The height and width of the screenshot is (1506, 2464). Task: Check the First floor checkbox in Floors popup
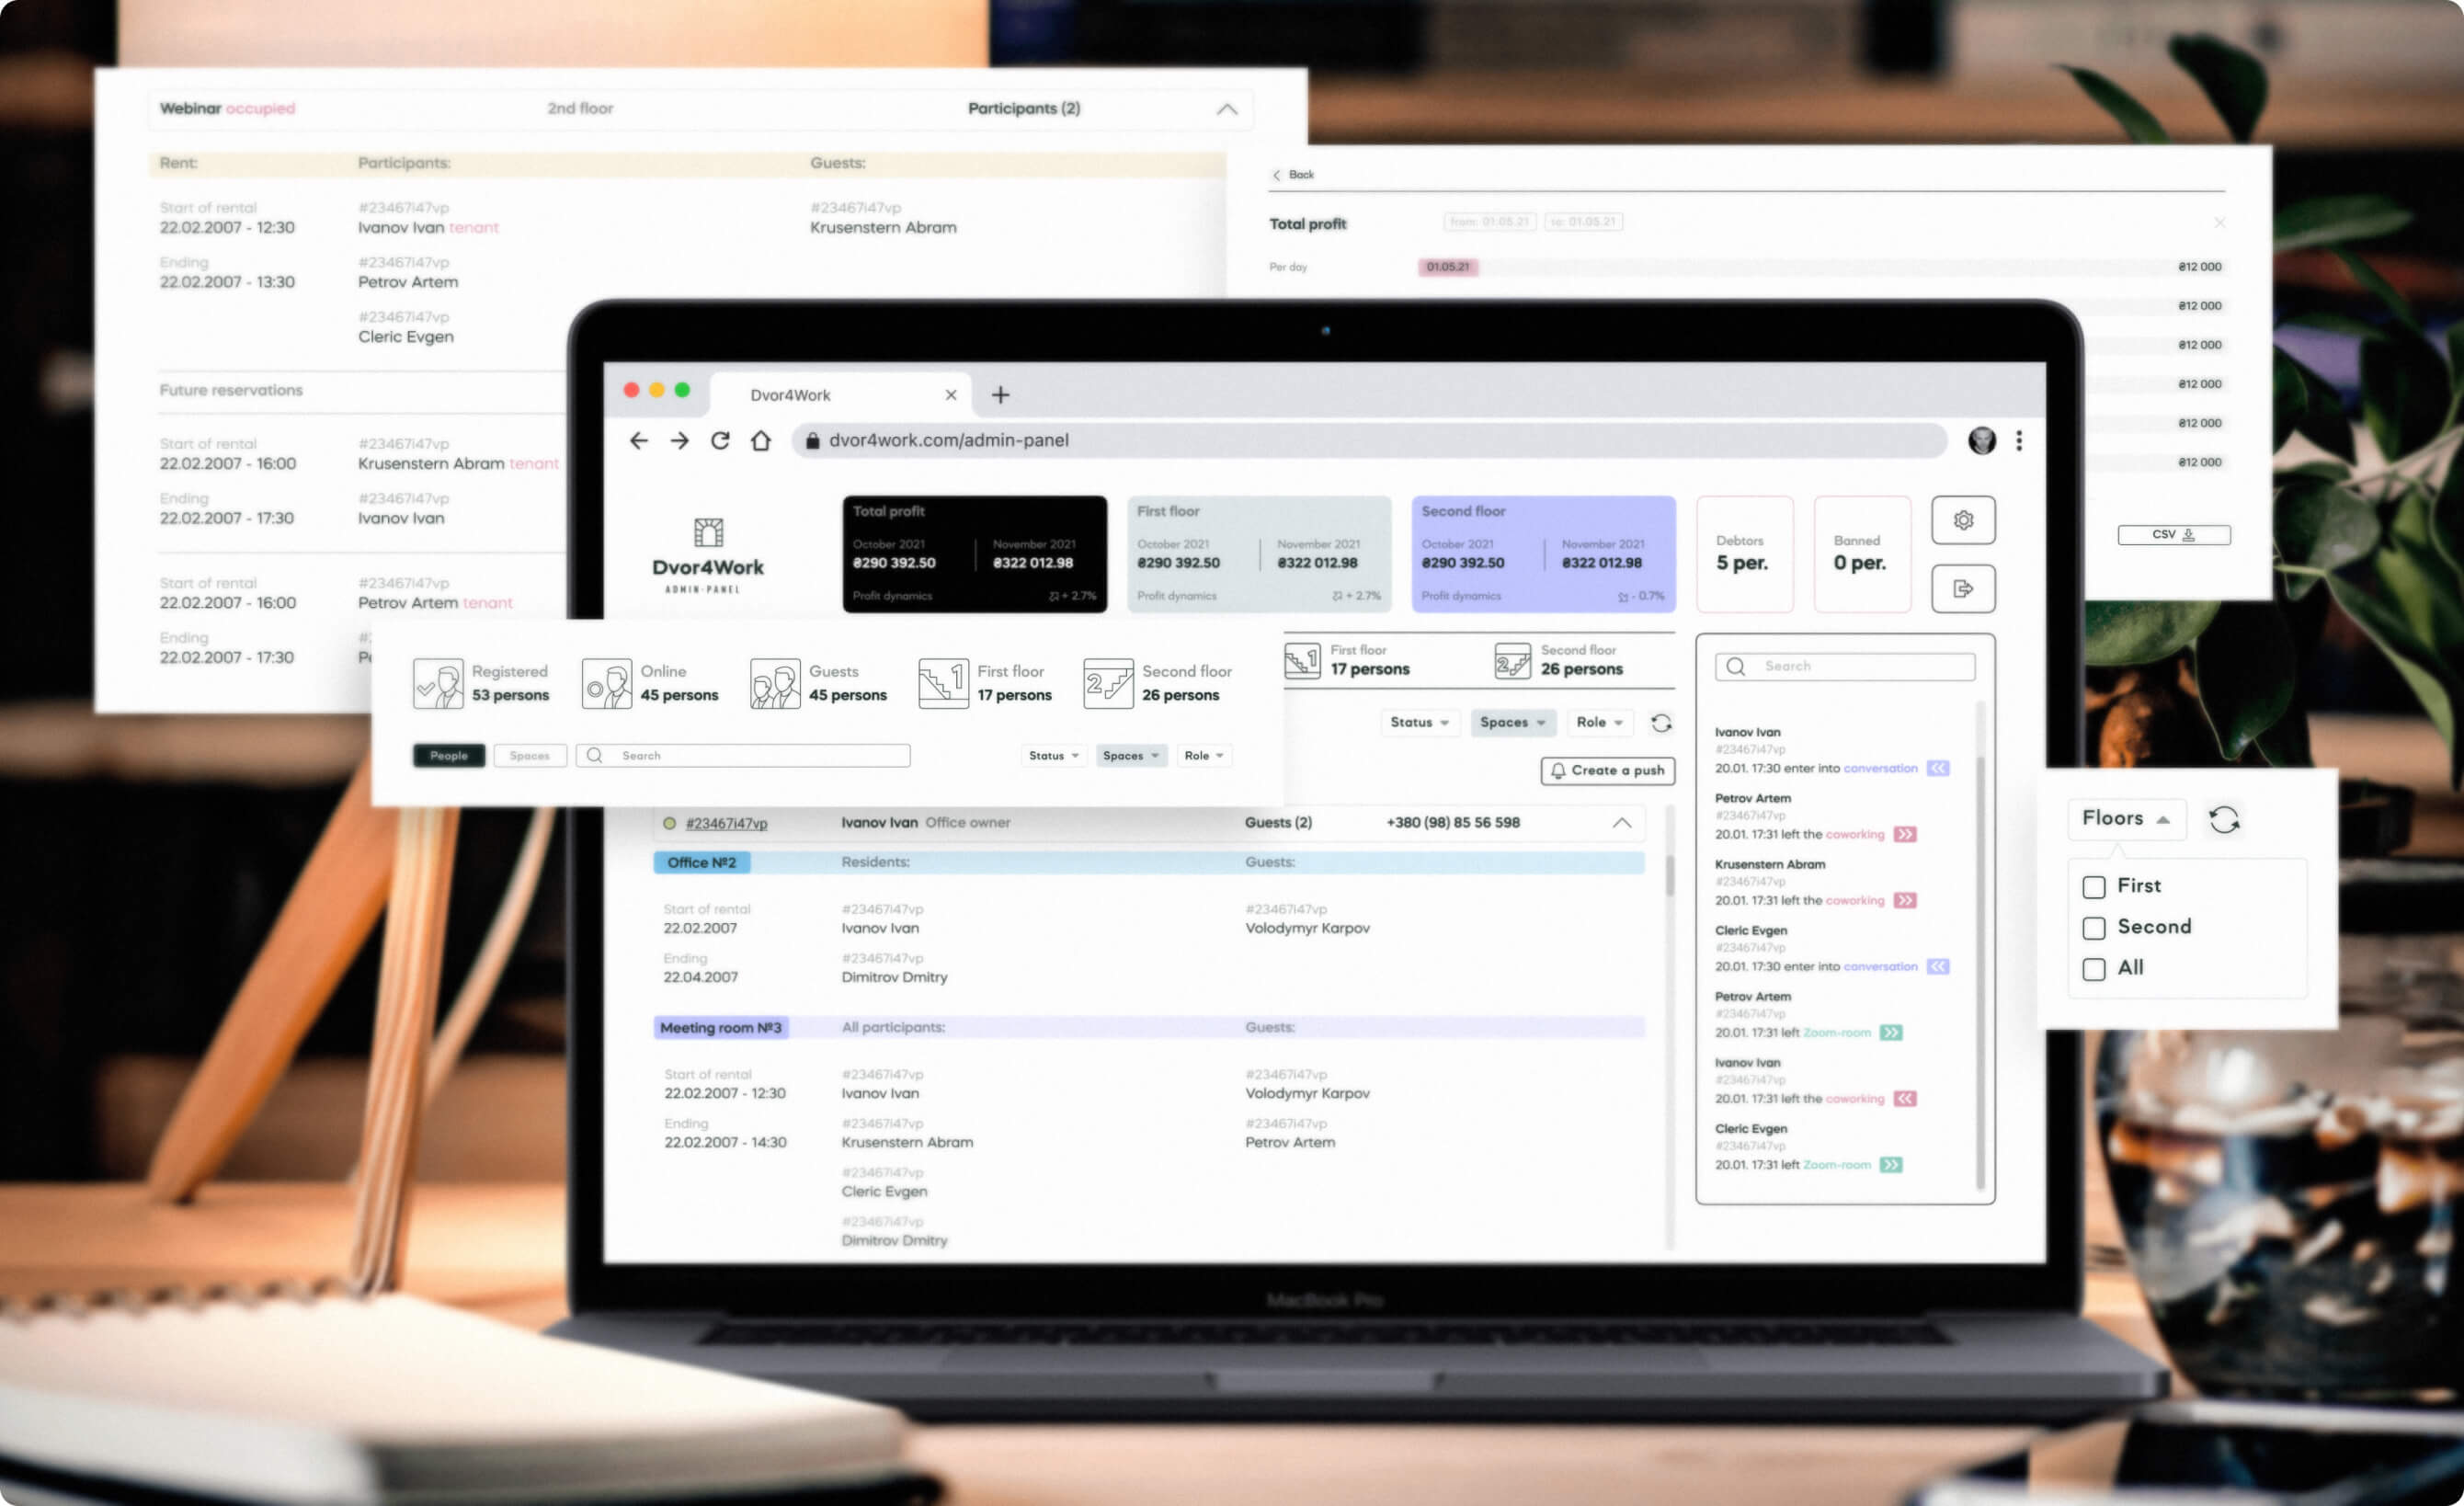pos(2094,886)
